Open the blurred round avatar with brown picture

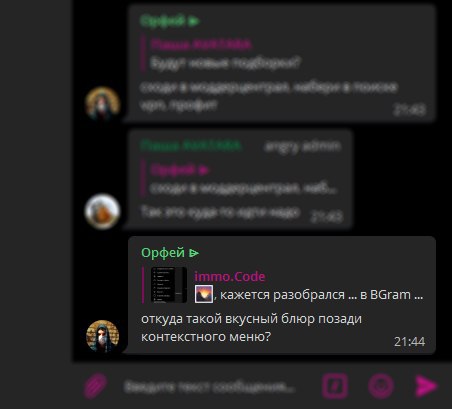[x=102, y=211]
